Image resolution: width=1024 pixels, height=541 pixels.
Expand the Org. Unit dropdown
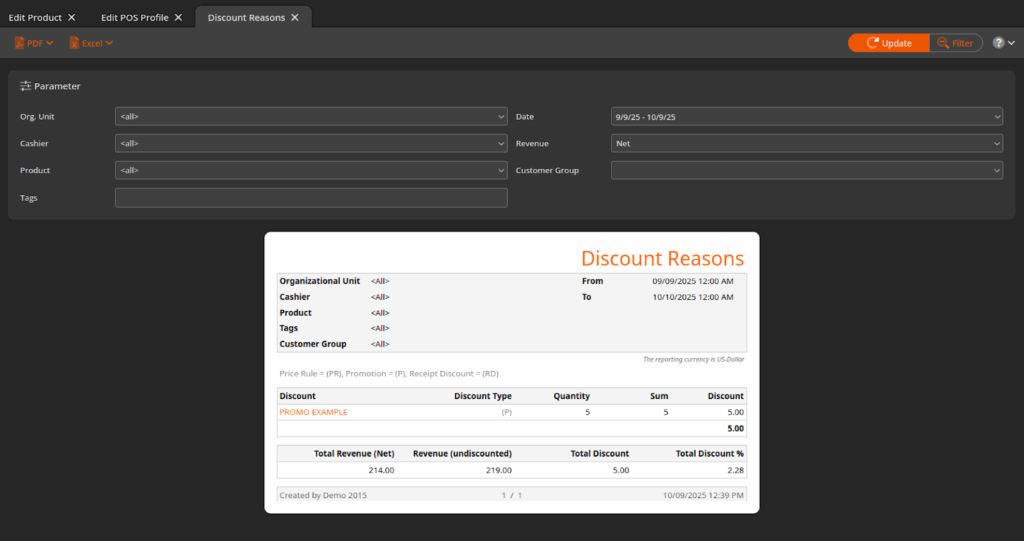point(311,117)
